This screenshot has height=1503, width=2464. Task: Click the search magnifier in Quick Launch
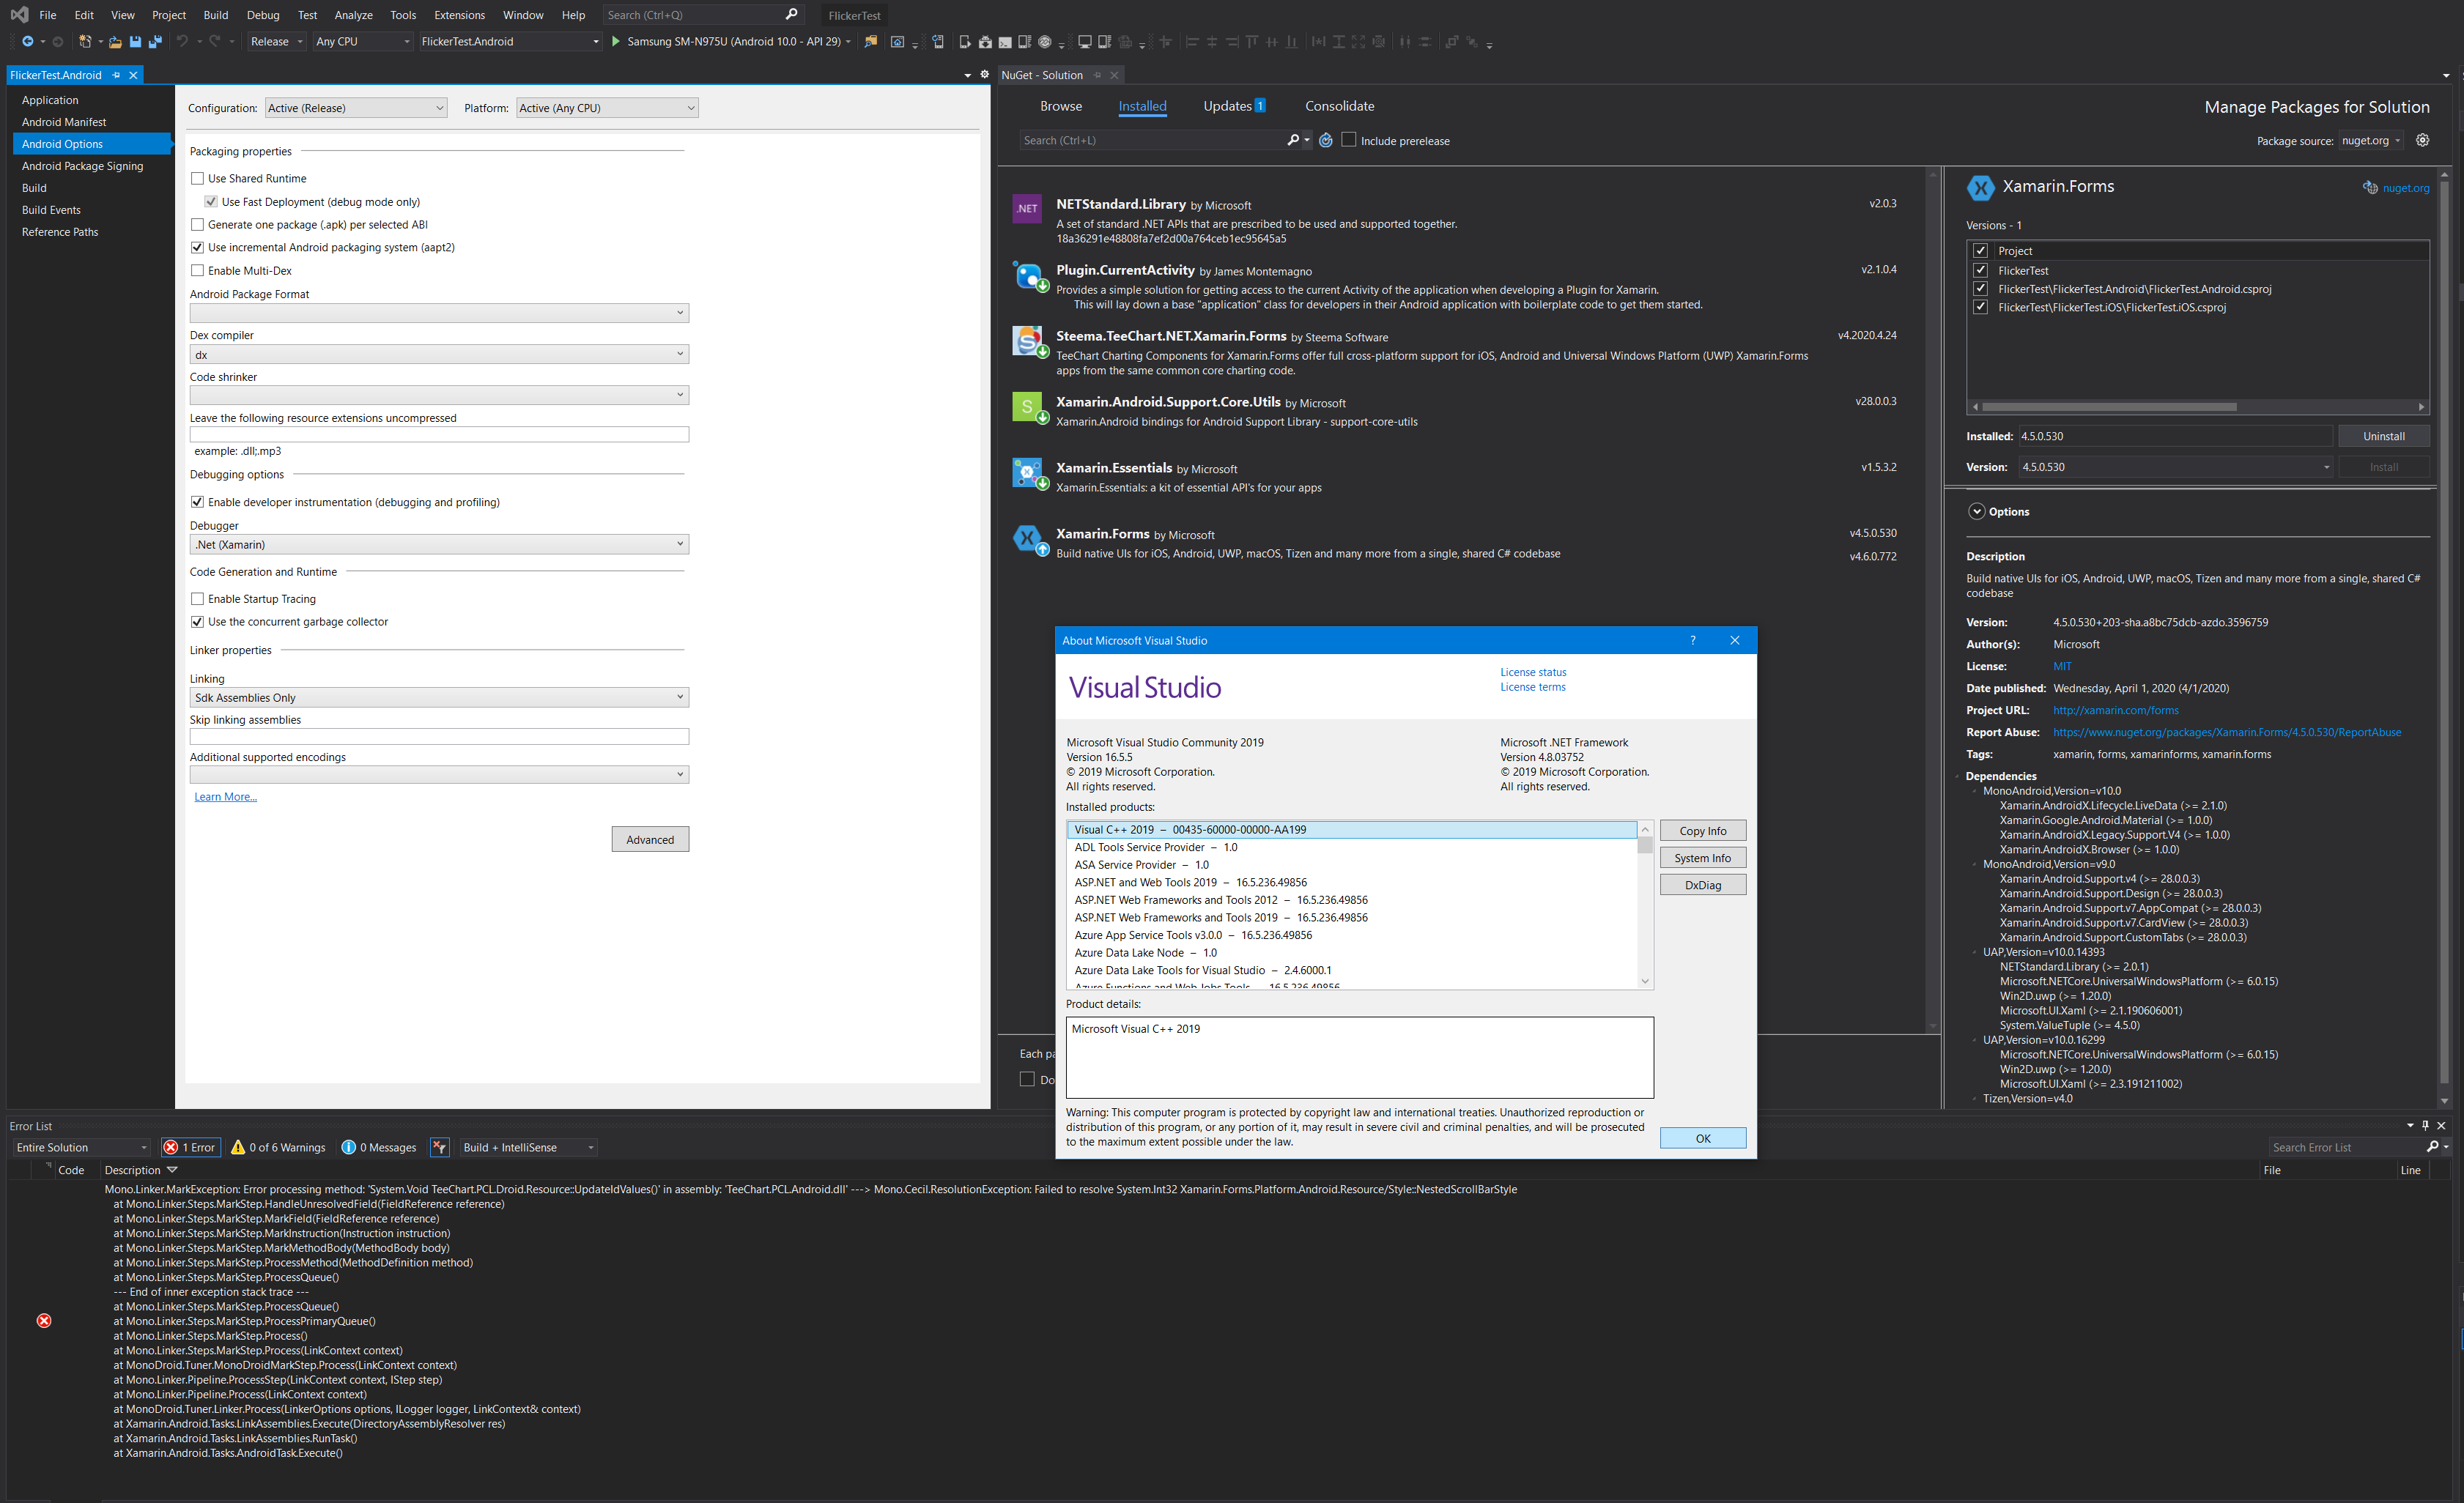pos(791,14)
